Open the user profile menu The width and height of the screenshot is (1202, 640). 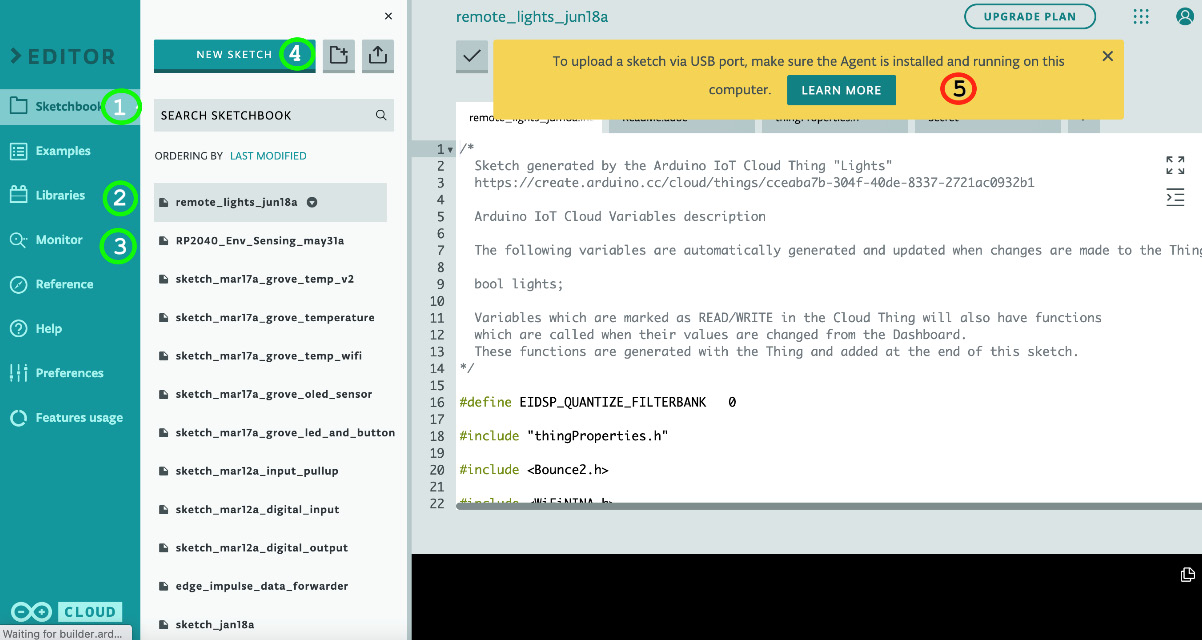click(x=1186, y=16)
